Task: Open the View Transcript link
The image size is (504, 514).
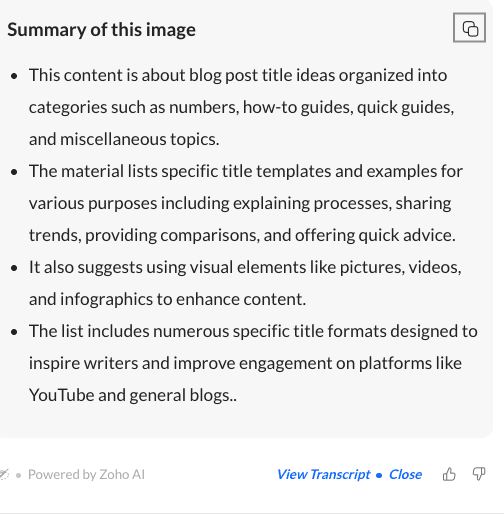Action: pyautogui.click(x=323, y=474)
